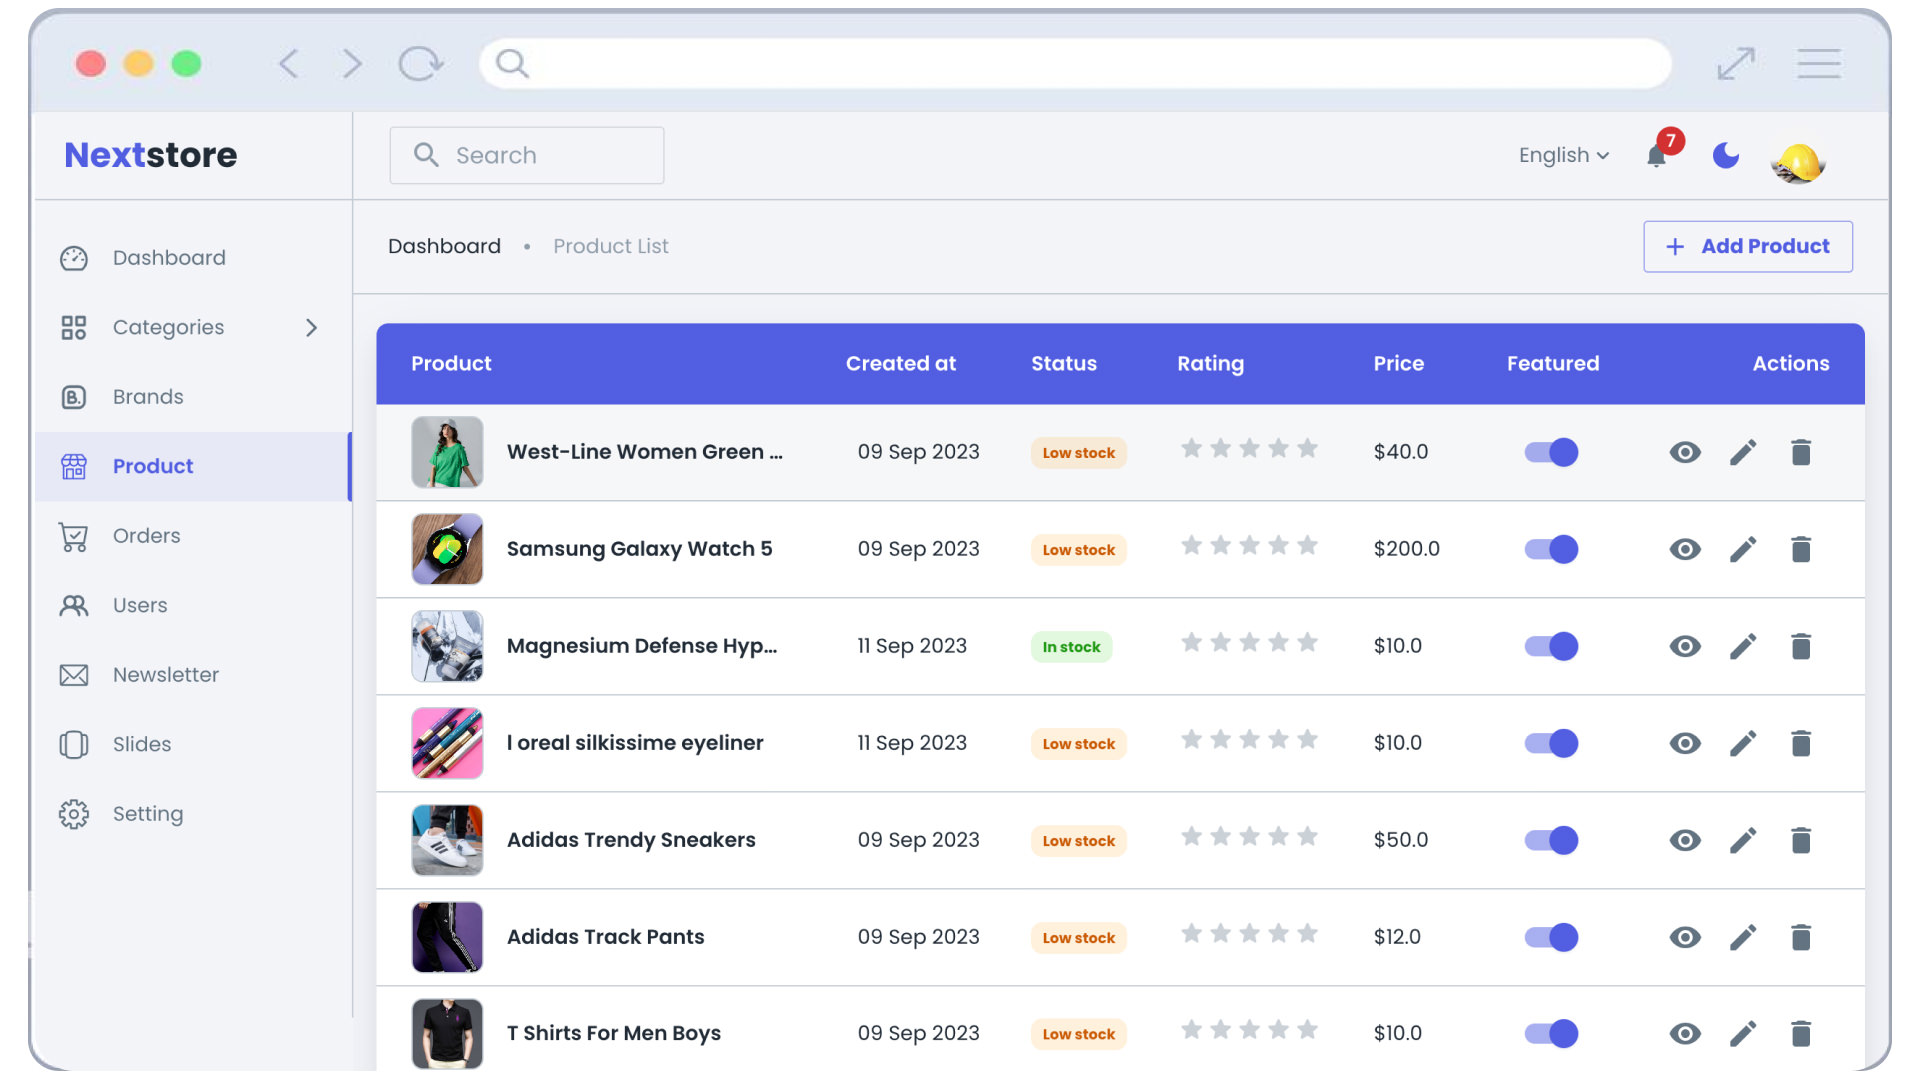Screen dimensions: 1920x1080
Task: Toggle the Featured switch for l oreal silkissime eyeliner
Action: 1552,742
